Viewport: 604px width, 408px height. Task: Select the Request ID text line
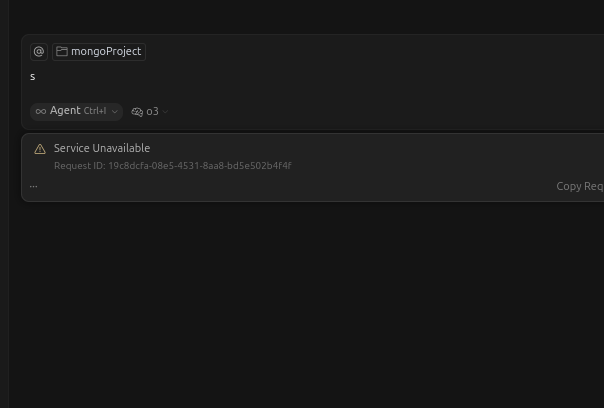pos(173,166)
